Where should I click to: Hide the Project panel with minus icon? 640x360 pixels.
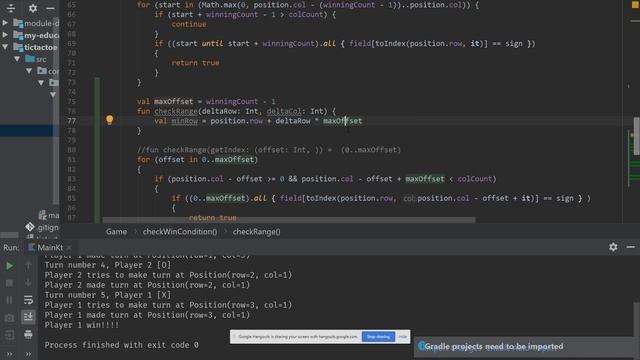click(x=50, y=8)
